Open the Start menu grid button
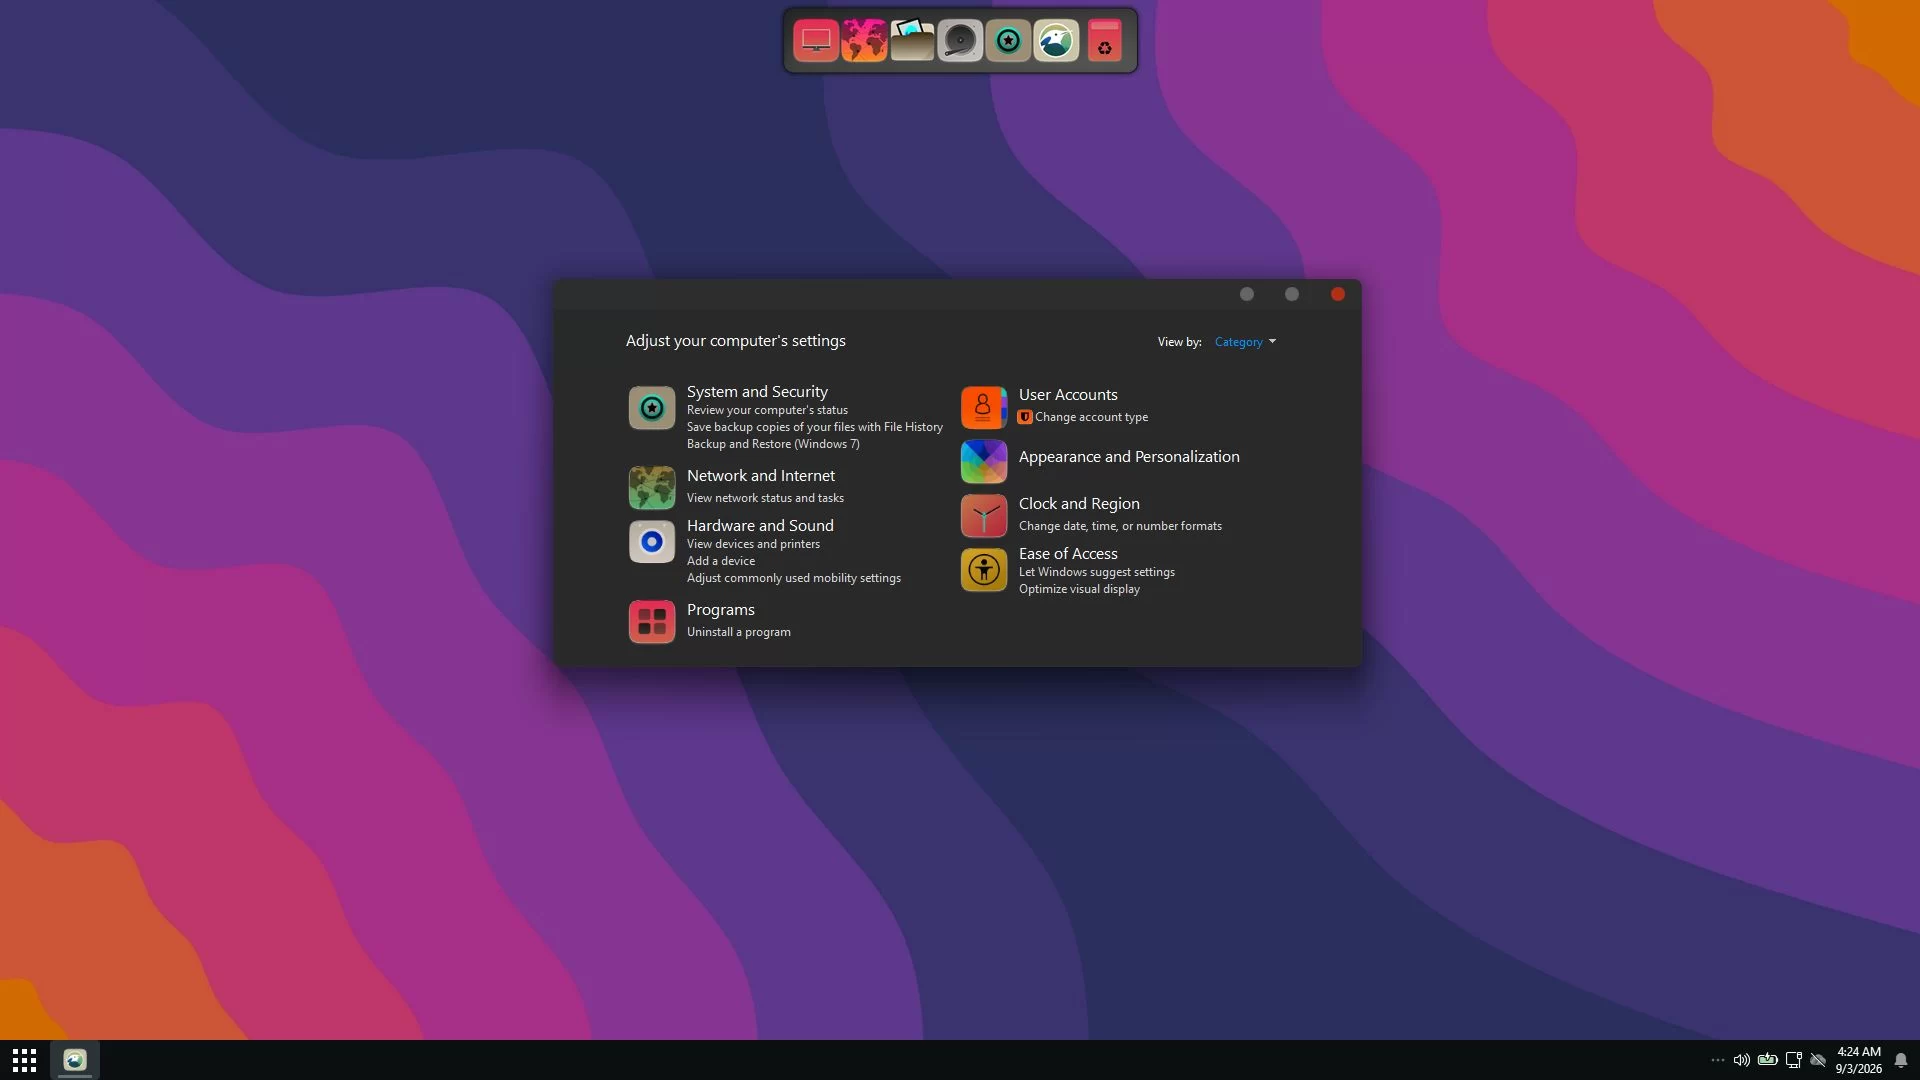Screen dimensions: 1920x1080 tap(24, 1060)
